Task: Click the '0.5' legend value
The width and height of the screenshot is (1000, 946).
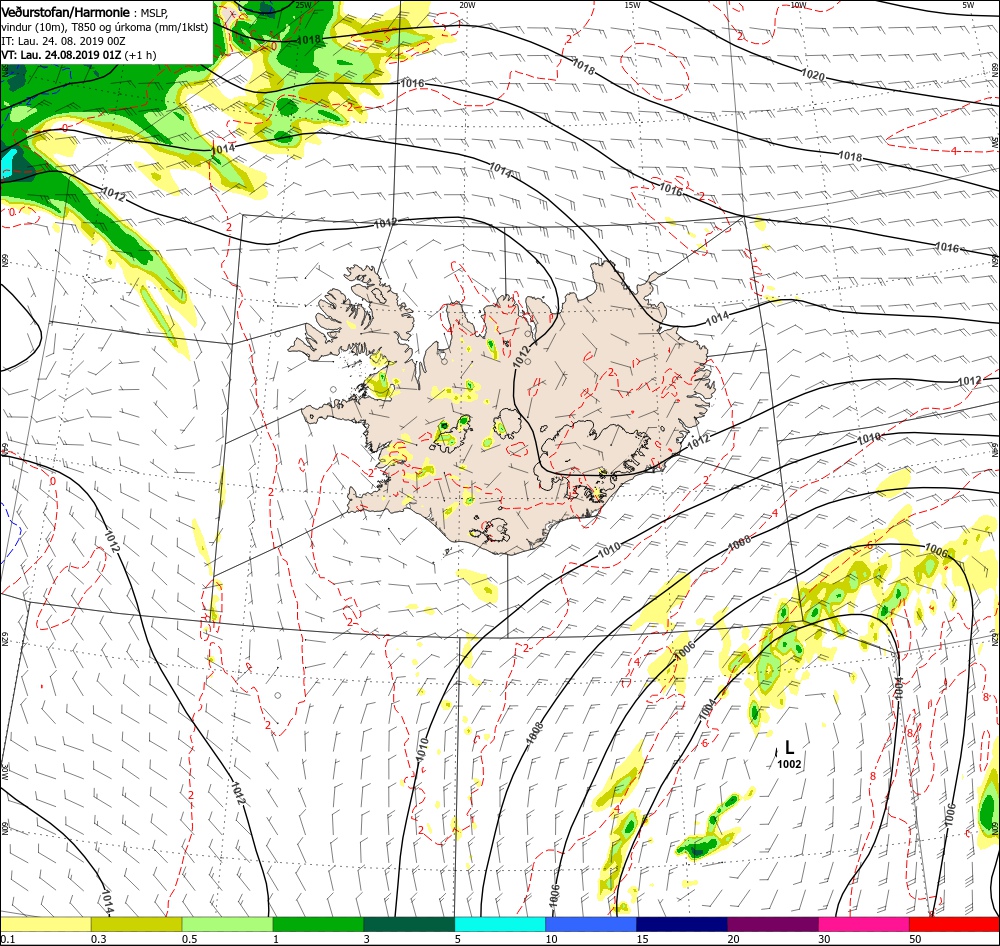Action: pos(189,939)
